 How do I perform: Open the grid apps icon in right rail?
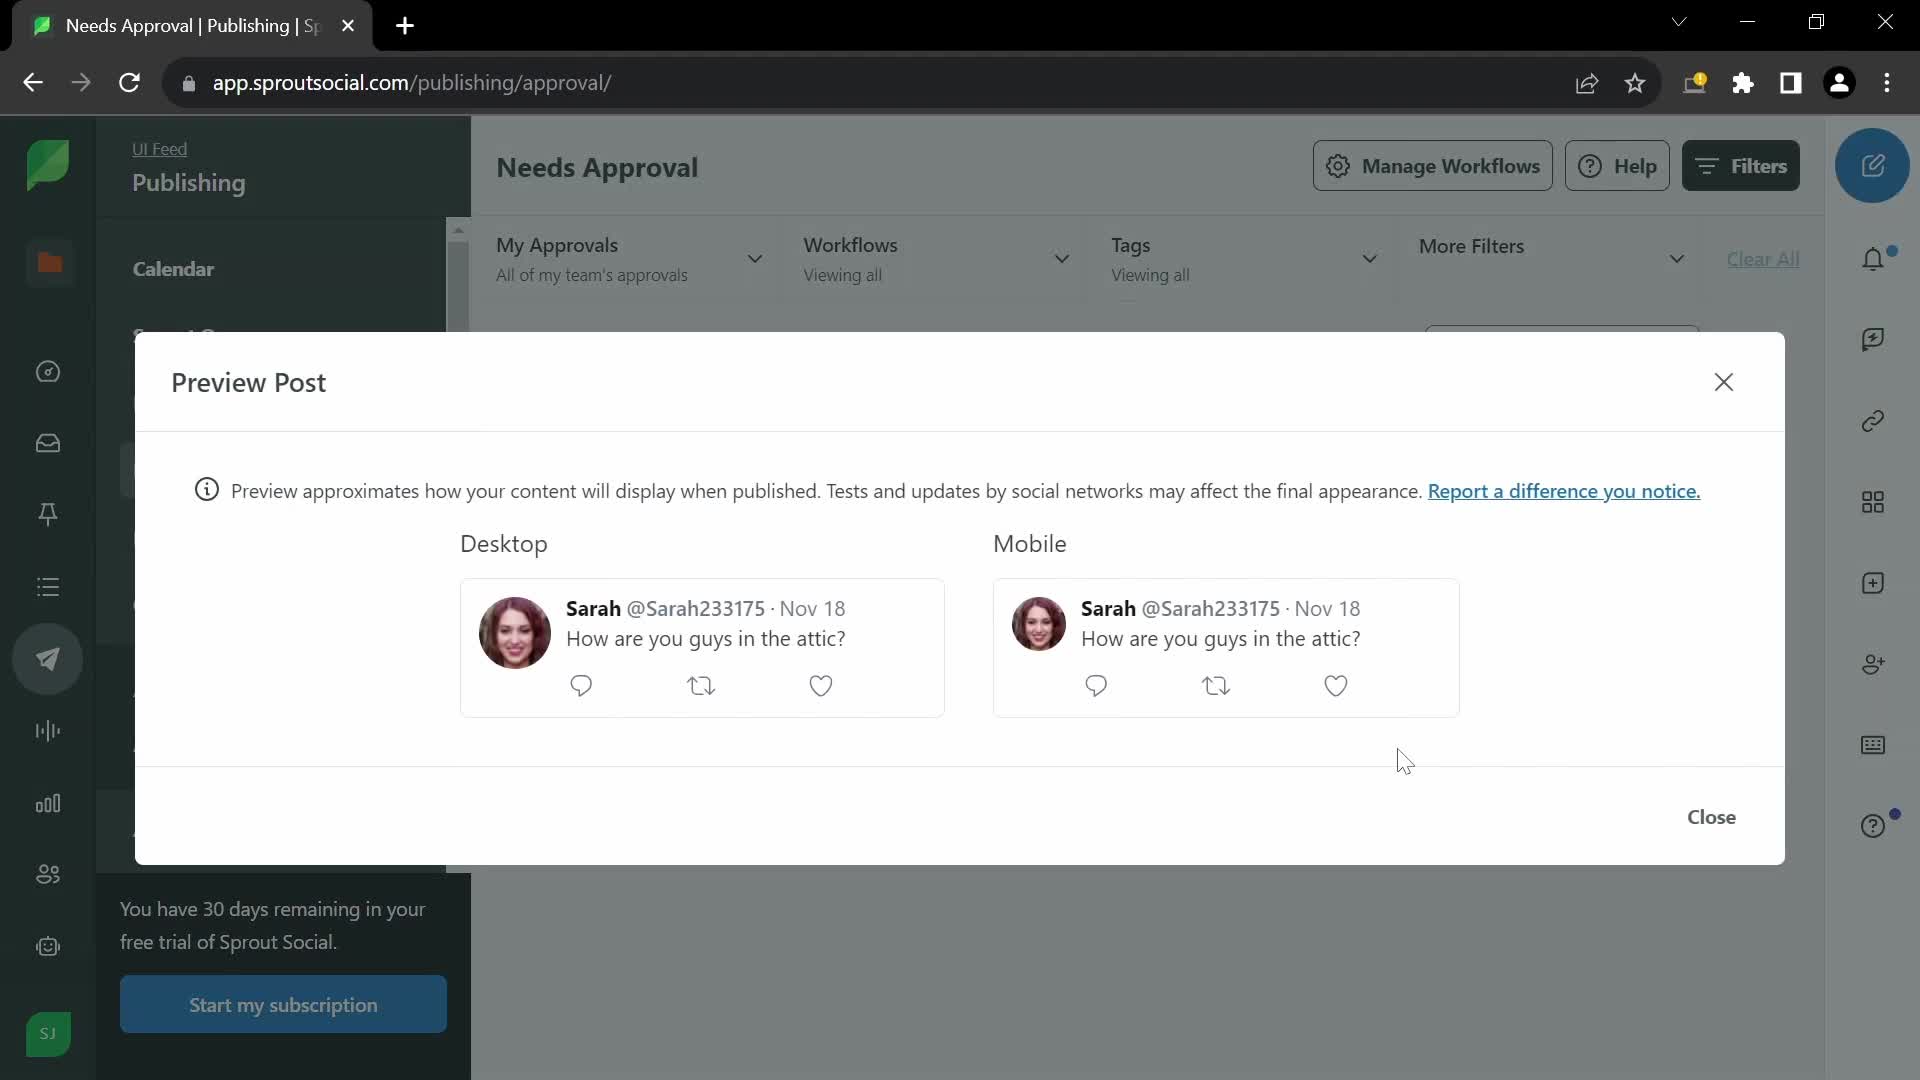(x=1873, y=502)
